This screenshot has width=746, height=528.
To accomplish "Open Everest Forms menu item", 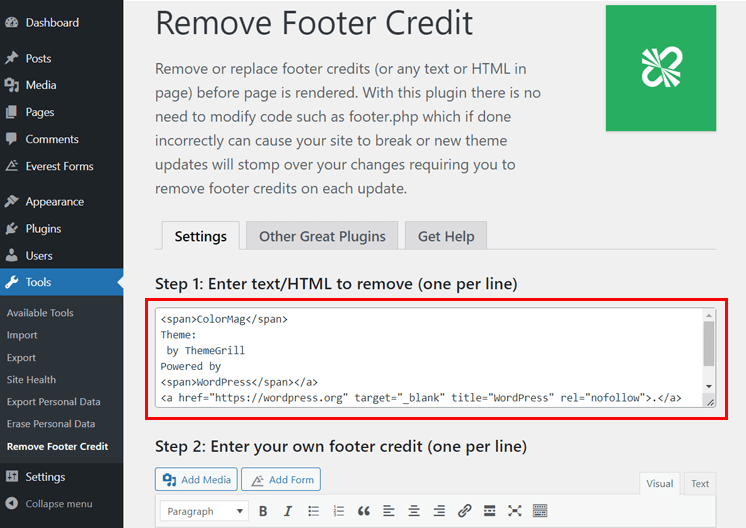I will pos(61,166).
